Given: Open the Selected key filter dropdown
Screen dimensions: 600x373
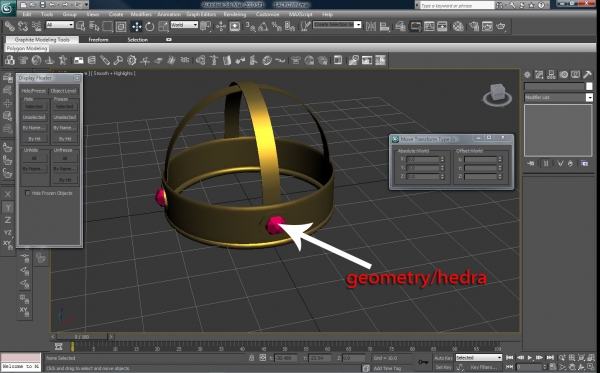Looking at the screenshot, I should pos(478,358).
